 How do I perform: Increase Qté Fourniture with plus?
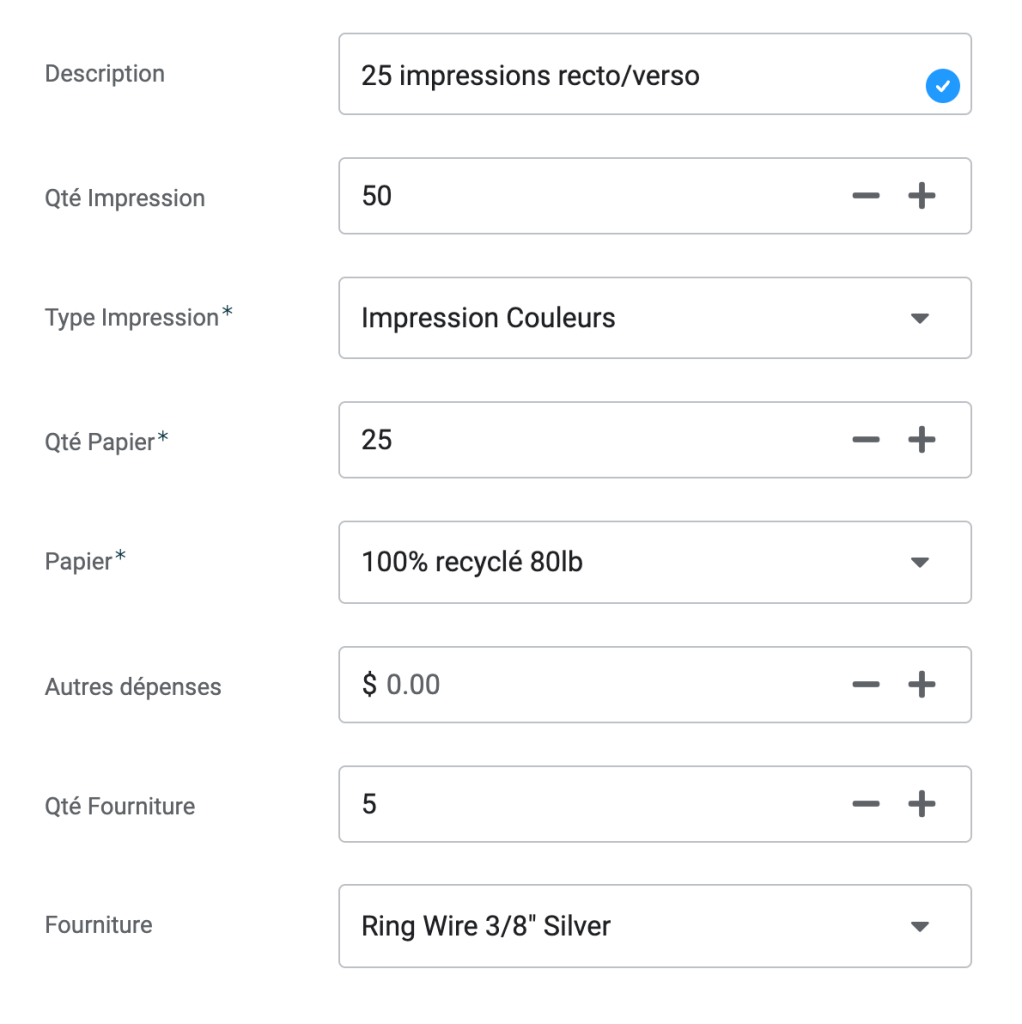point(921,804)
